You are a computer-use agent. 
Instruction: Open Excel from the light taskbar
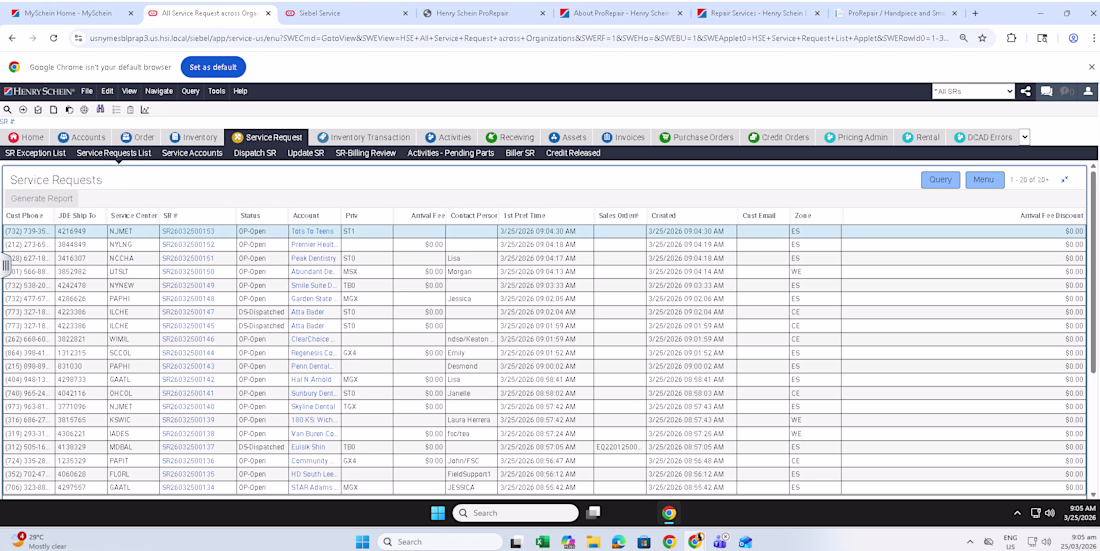click(x=542, y=542)
